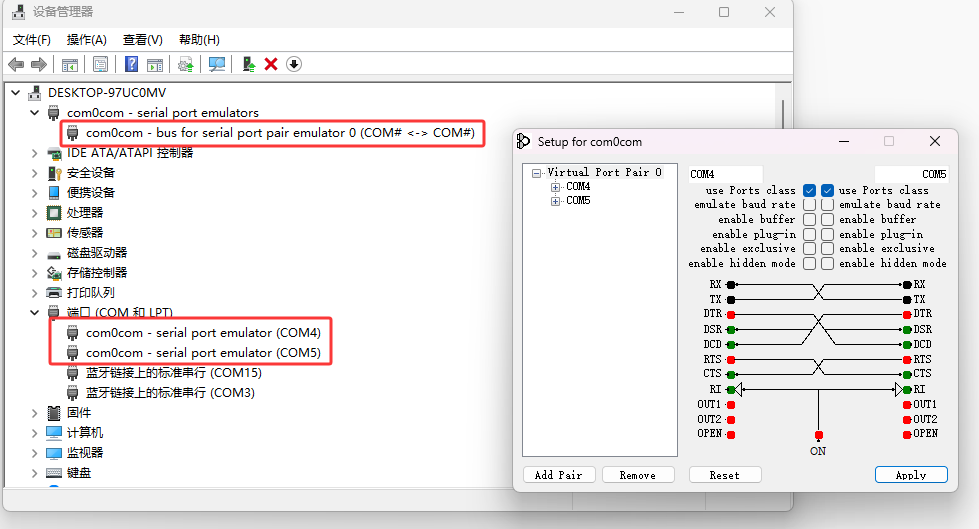
Task: Click the Properties toolbar icon
Action: [100, 64]
